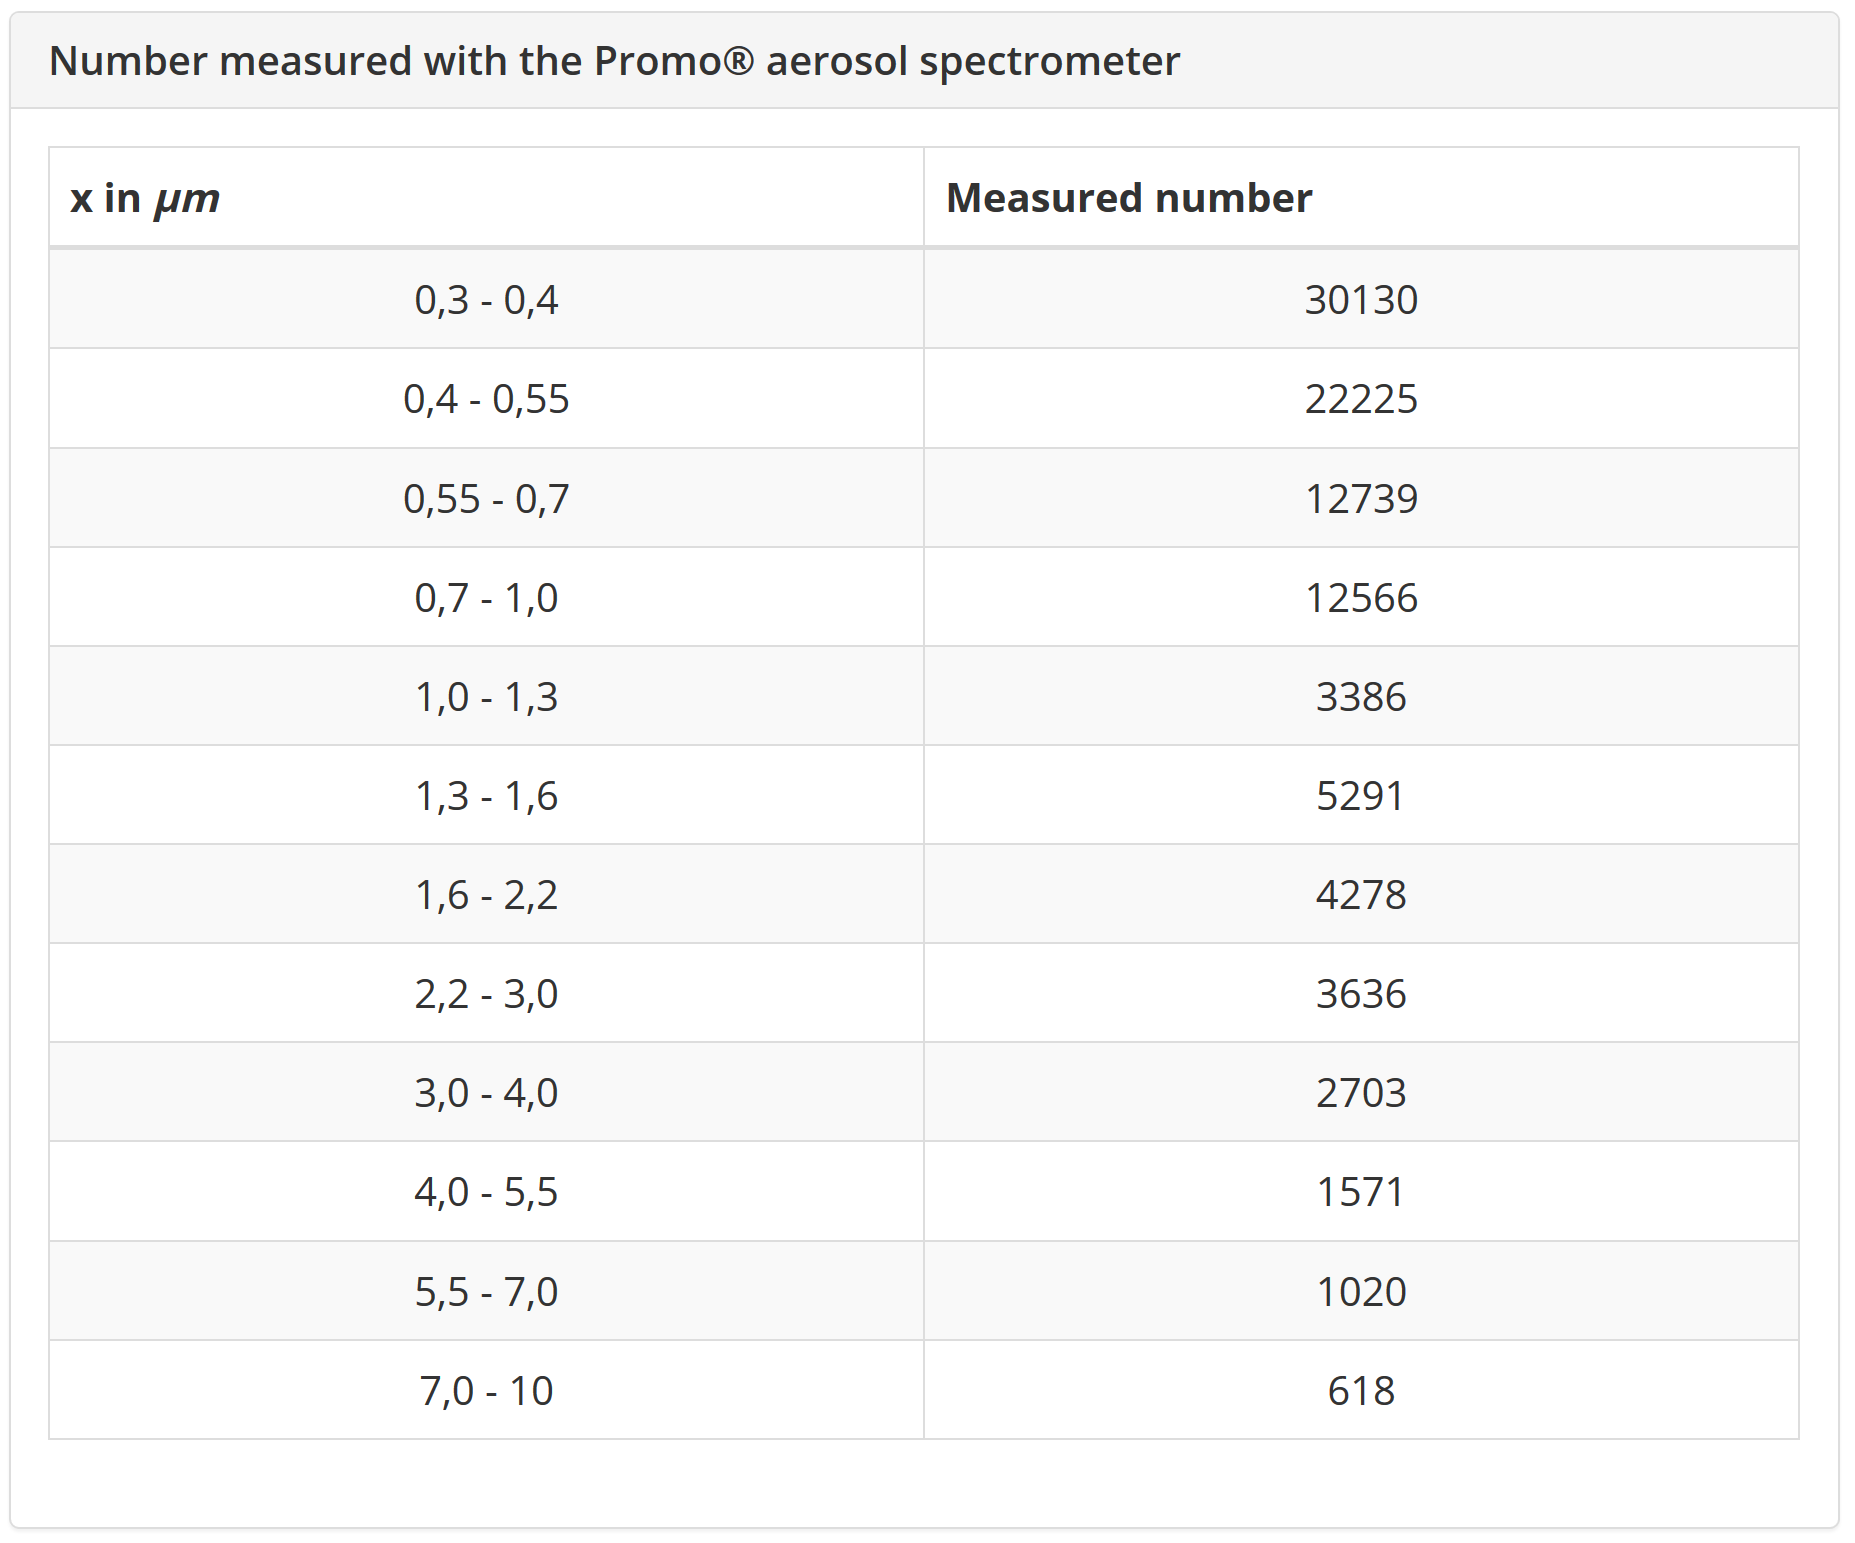1855x1543 pixels.
Task: Select the 0,4 - 0,55 range cell
Action: tap(486, 398)
